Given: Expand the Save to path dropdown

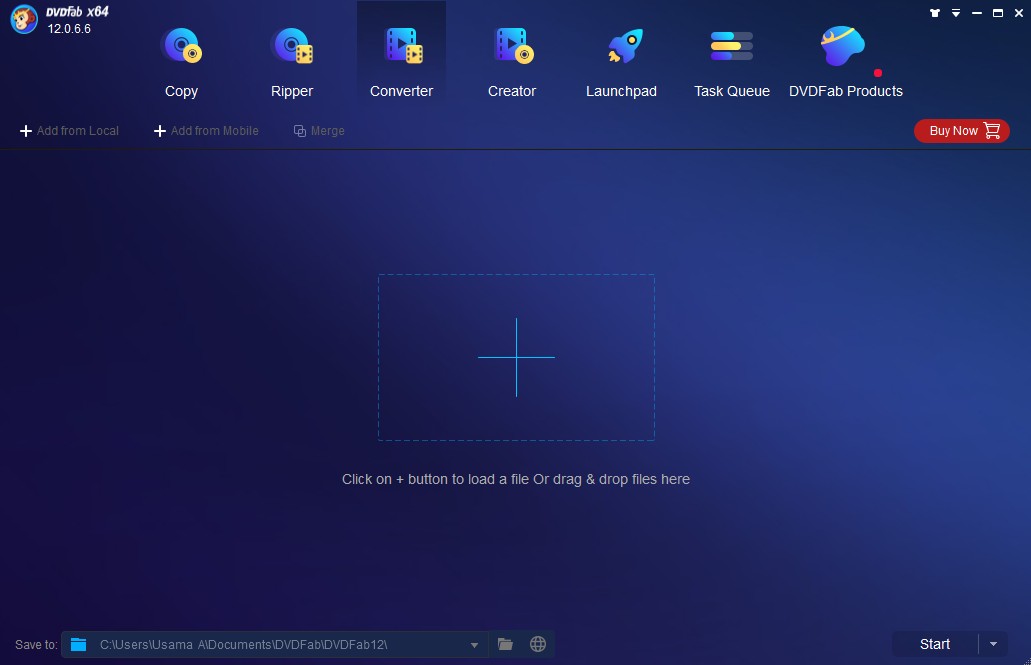Looking at the screenshot, I should pos(475,645).
